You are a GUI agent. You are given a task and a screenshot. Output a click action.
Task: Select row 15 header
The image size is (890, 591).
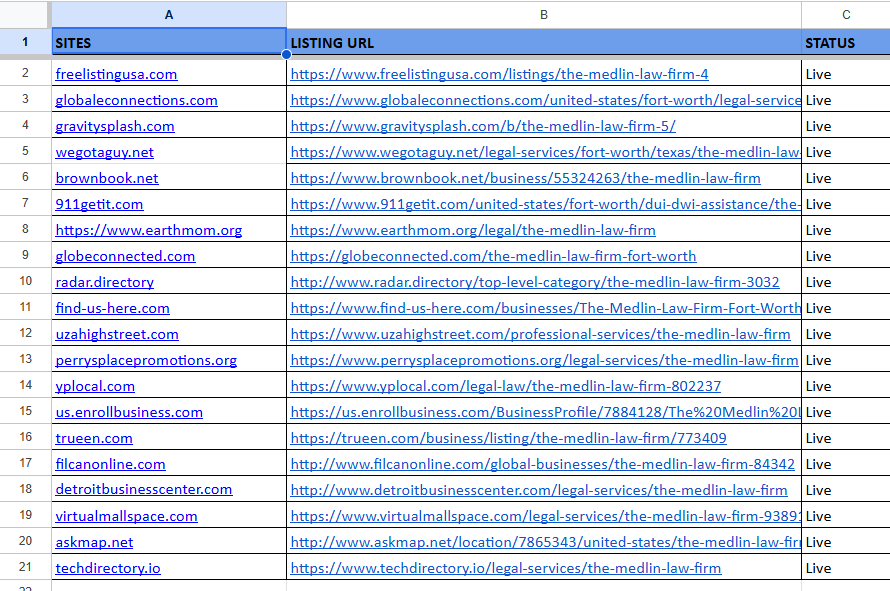tap(25, 411)
